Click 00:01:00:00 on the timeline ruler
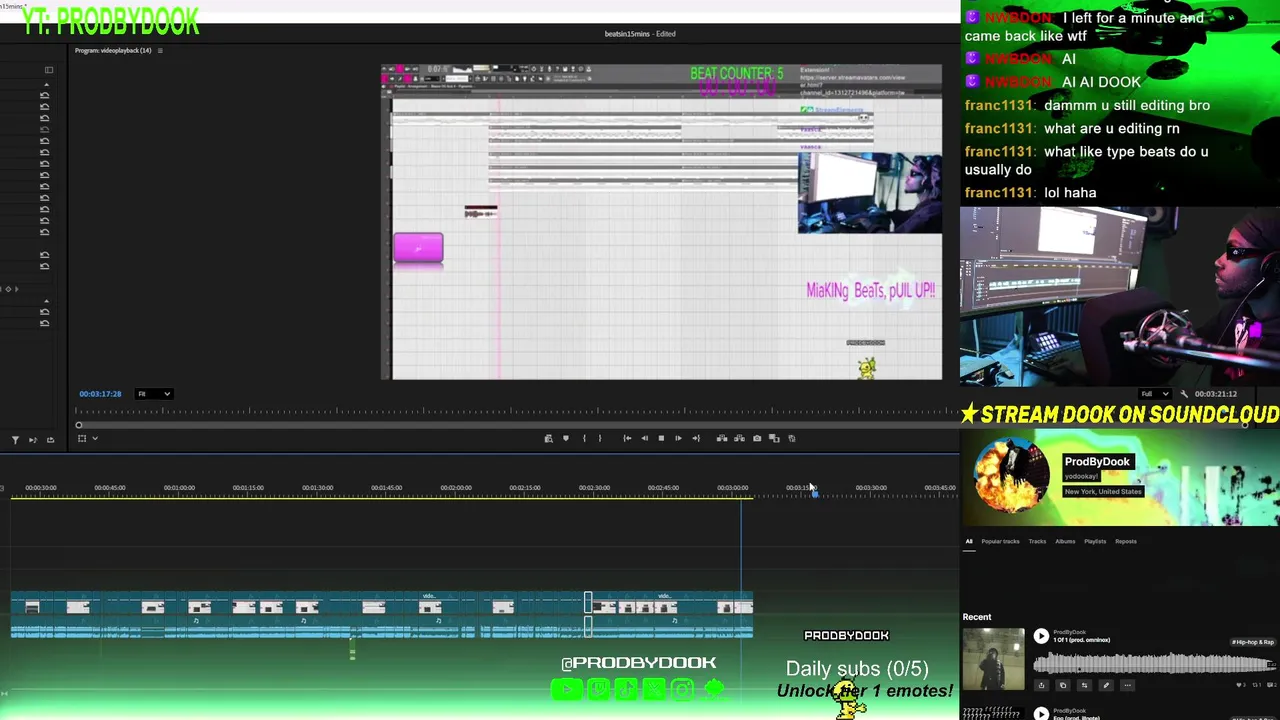1280x720 pixels. coord(179,488)
